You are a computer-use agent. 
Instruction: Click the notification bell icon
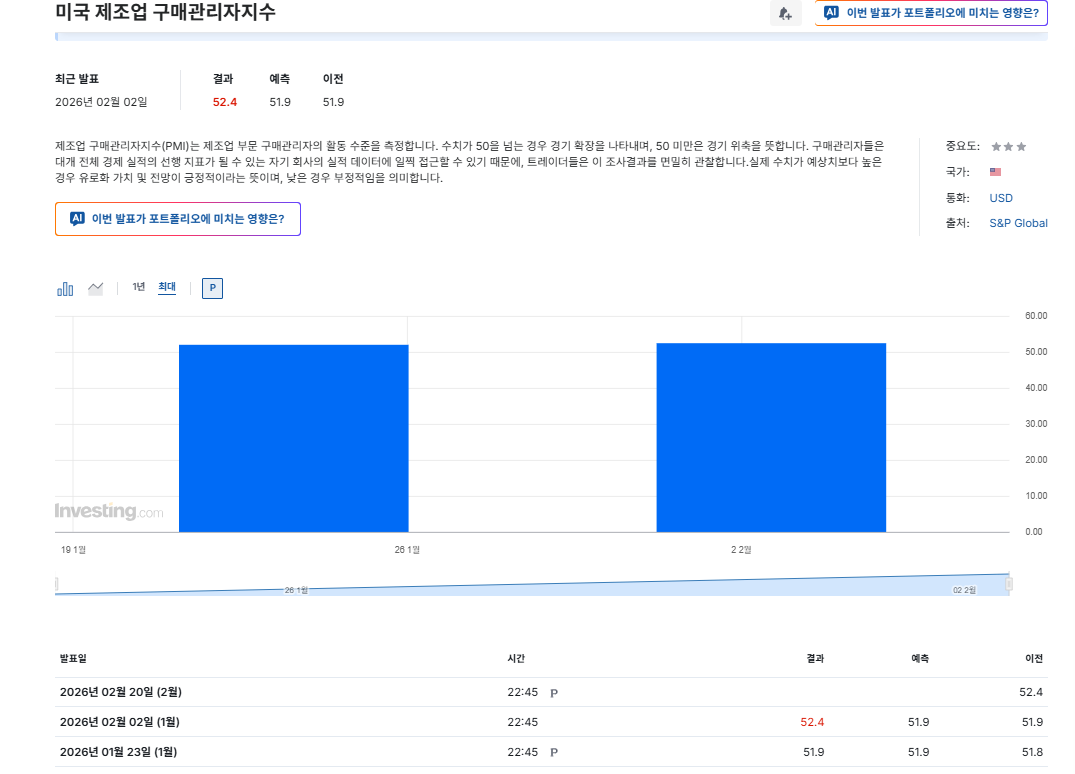click(x=785, y=13)
